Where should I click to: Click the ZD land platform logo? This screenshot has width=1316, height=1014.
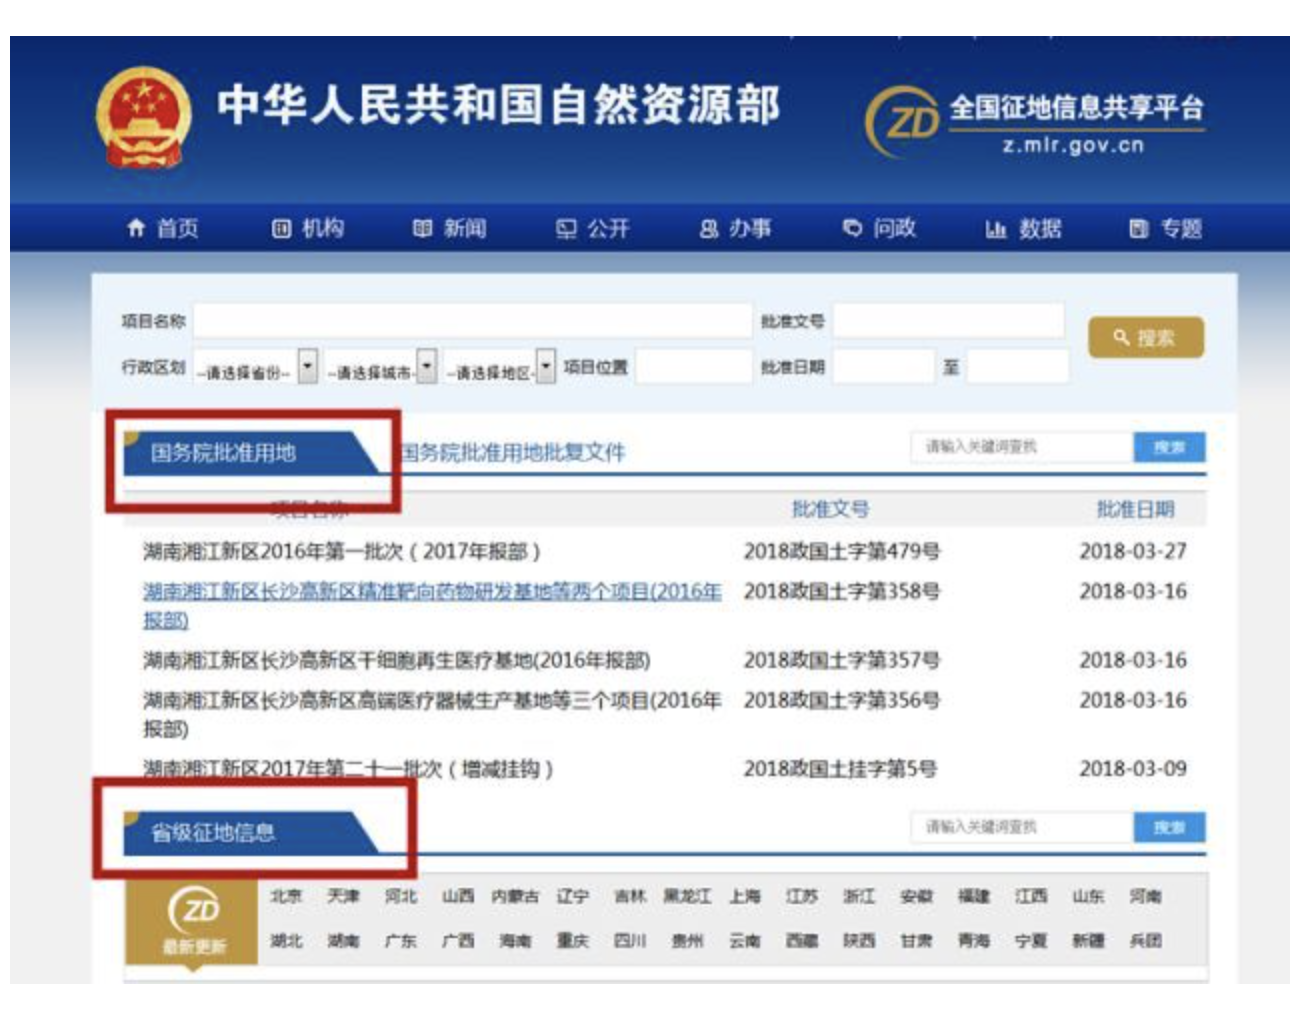(902, 121)
